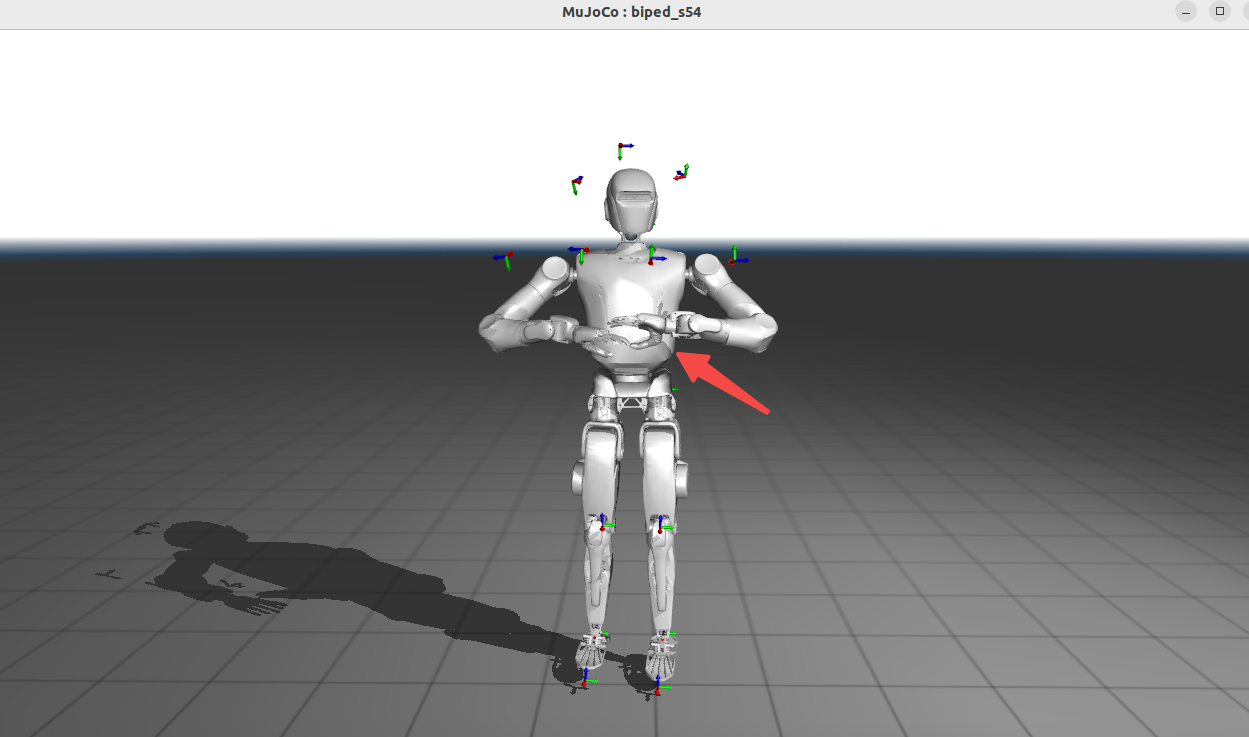Maximize the MuJoCo viewer window
The image size is (1249, 737).
click(x=1219, y=12)
